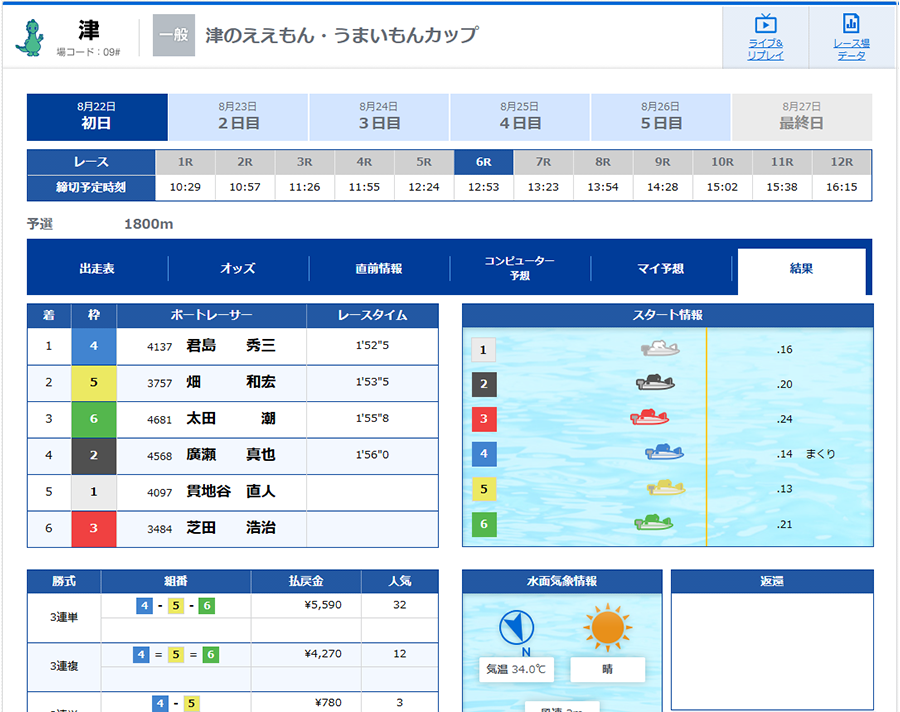Switch to race 12R
The image size is (900, 712).
842,162
